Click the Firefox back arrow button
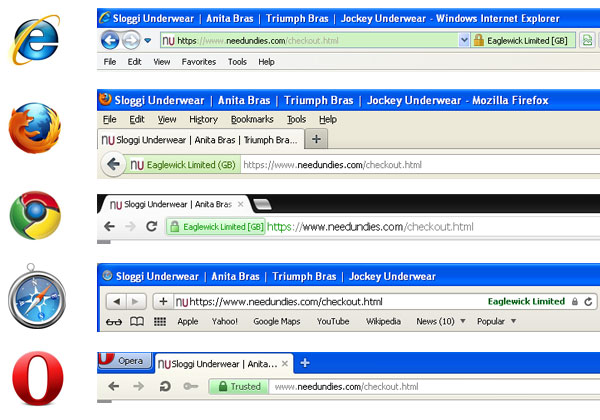This screenshot has height=420, width=600. [x=113, y=164]
